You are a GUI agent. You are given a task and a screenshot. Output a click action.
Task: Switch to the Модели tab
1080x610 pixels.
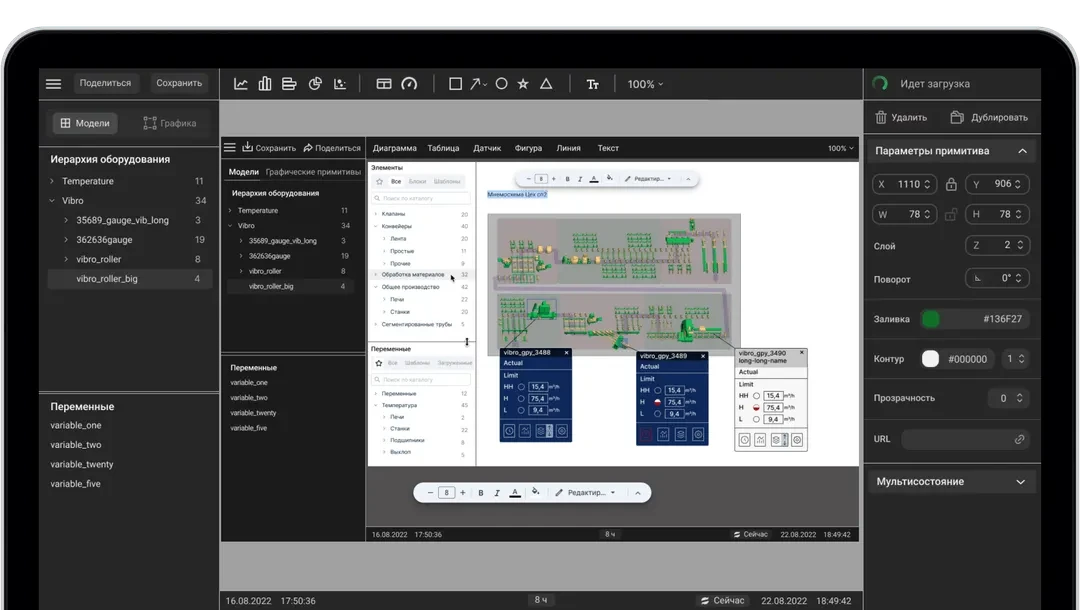pyautogui.click(x=85, y=123)
